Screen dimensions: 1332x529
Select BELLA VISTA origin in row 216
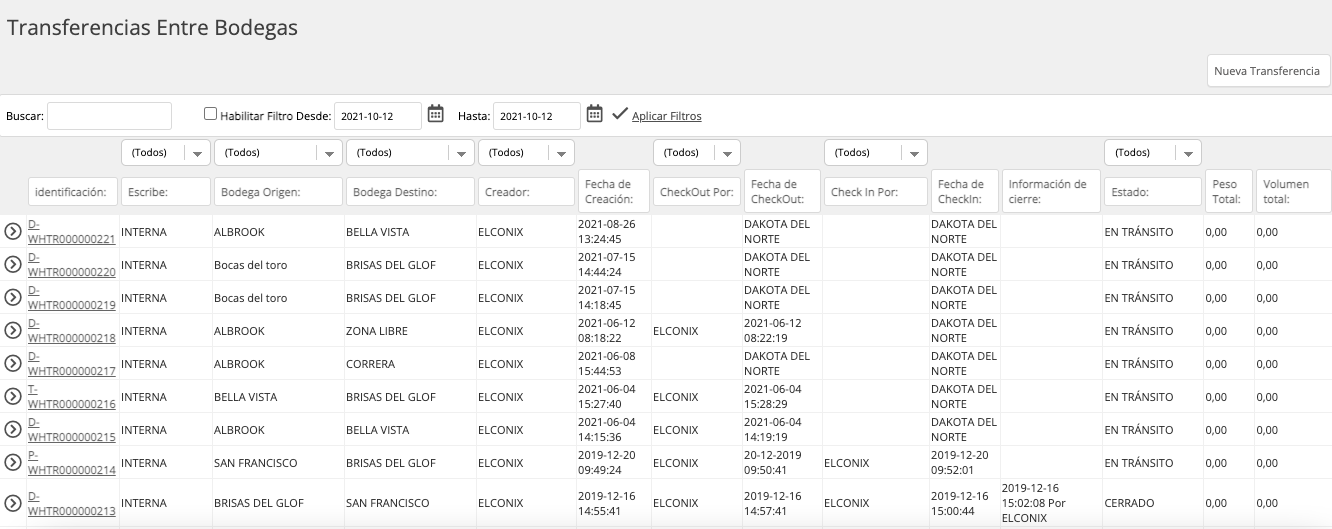click(246, 397)
